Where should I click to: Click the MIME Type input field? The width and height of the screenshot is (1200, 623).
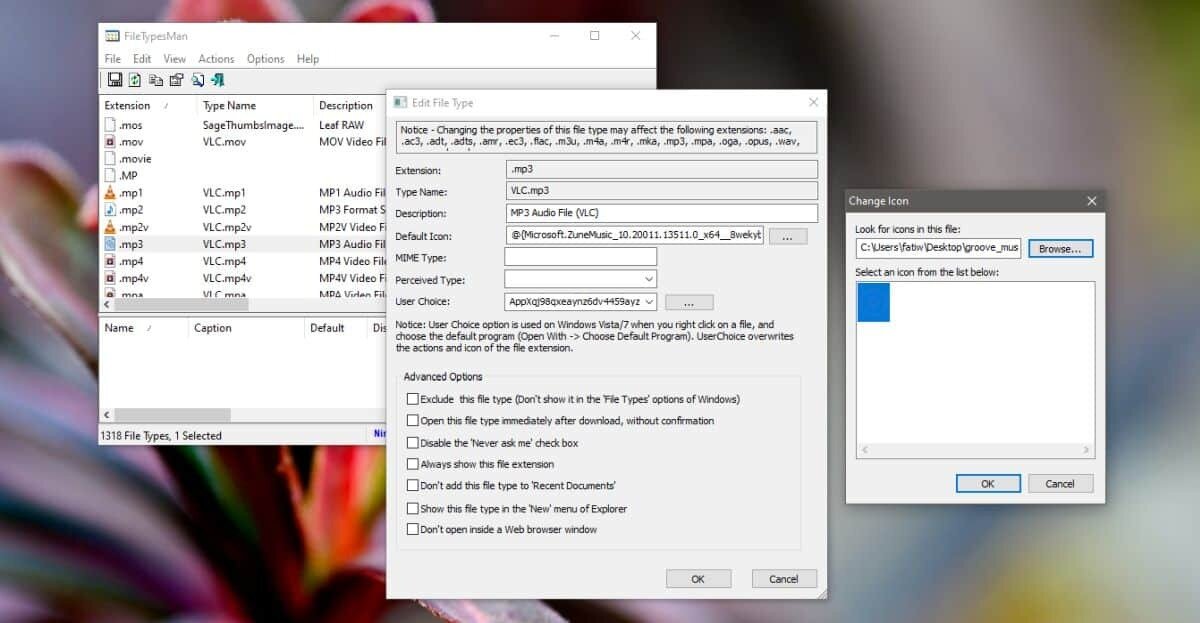(580, 257)
